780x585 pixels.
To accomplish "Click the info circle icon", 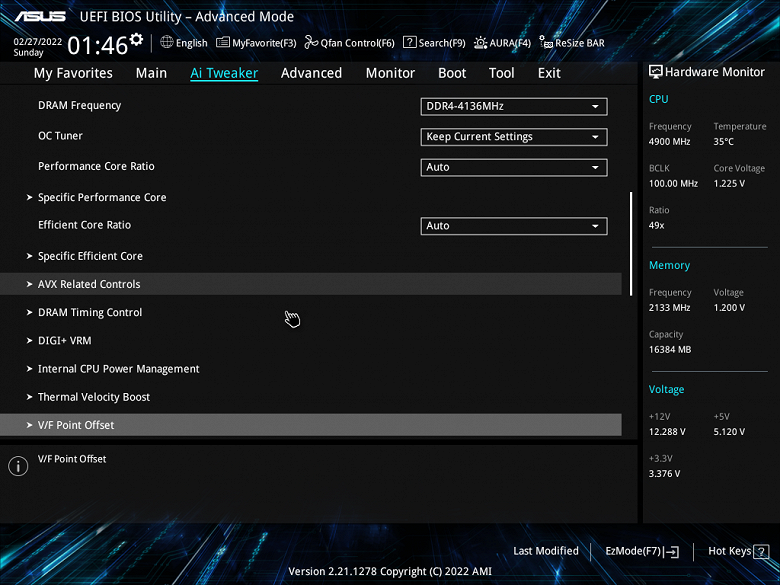I will click(x=18, y=466).
